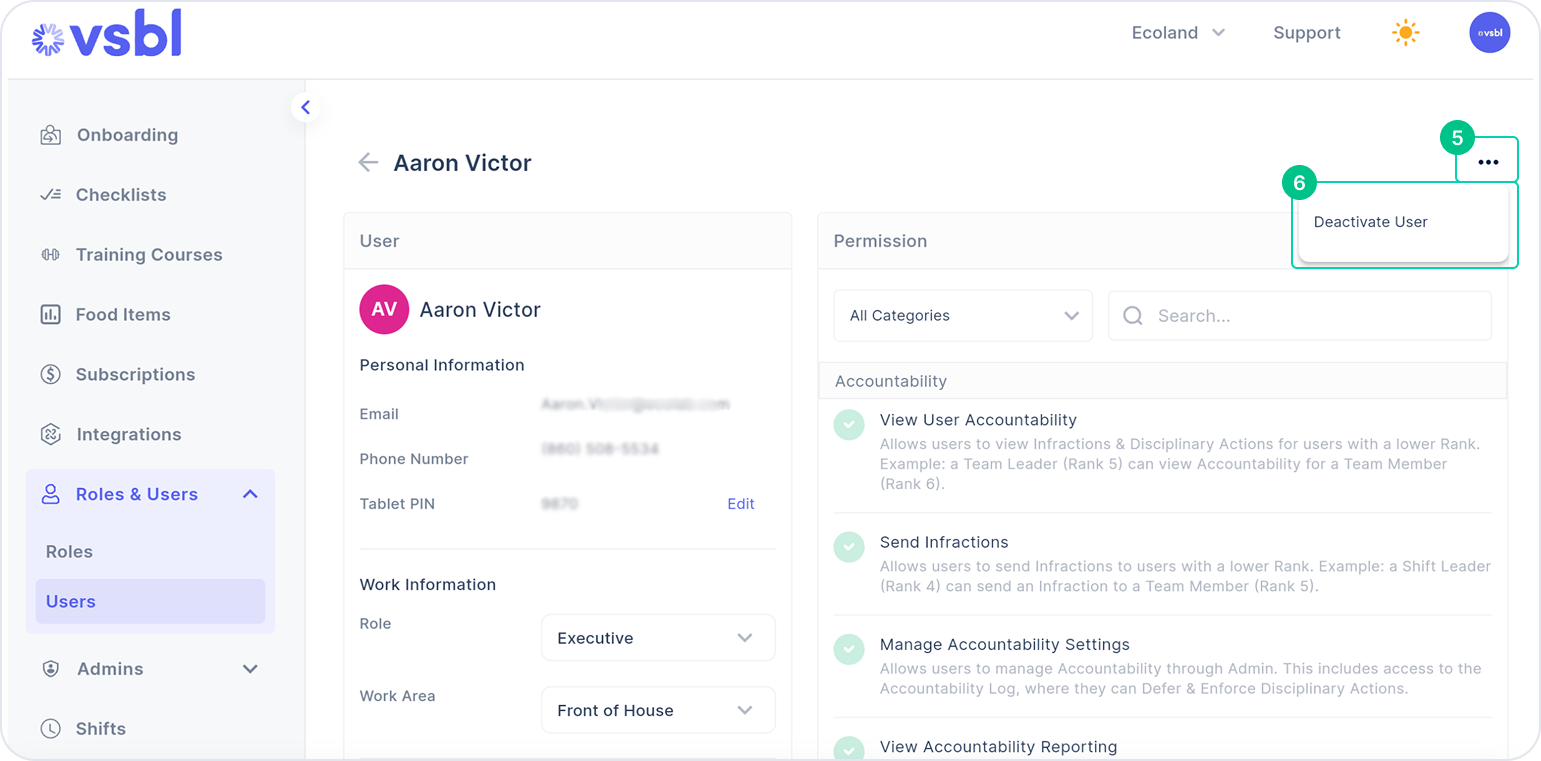Click the Shifts clock icon
The height and width of the screenshot is (761, 1541).
click(50, 729)
